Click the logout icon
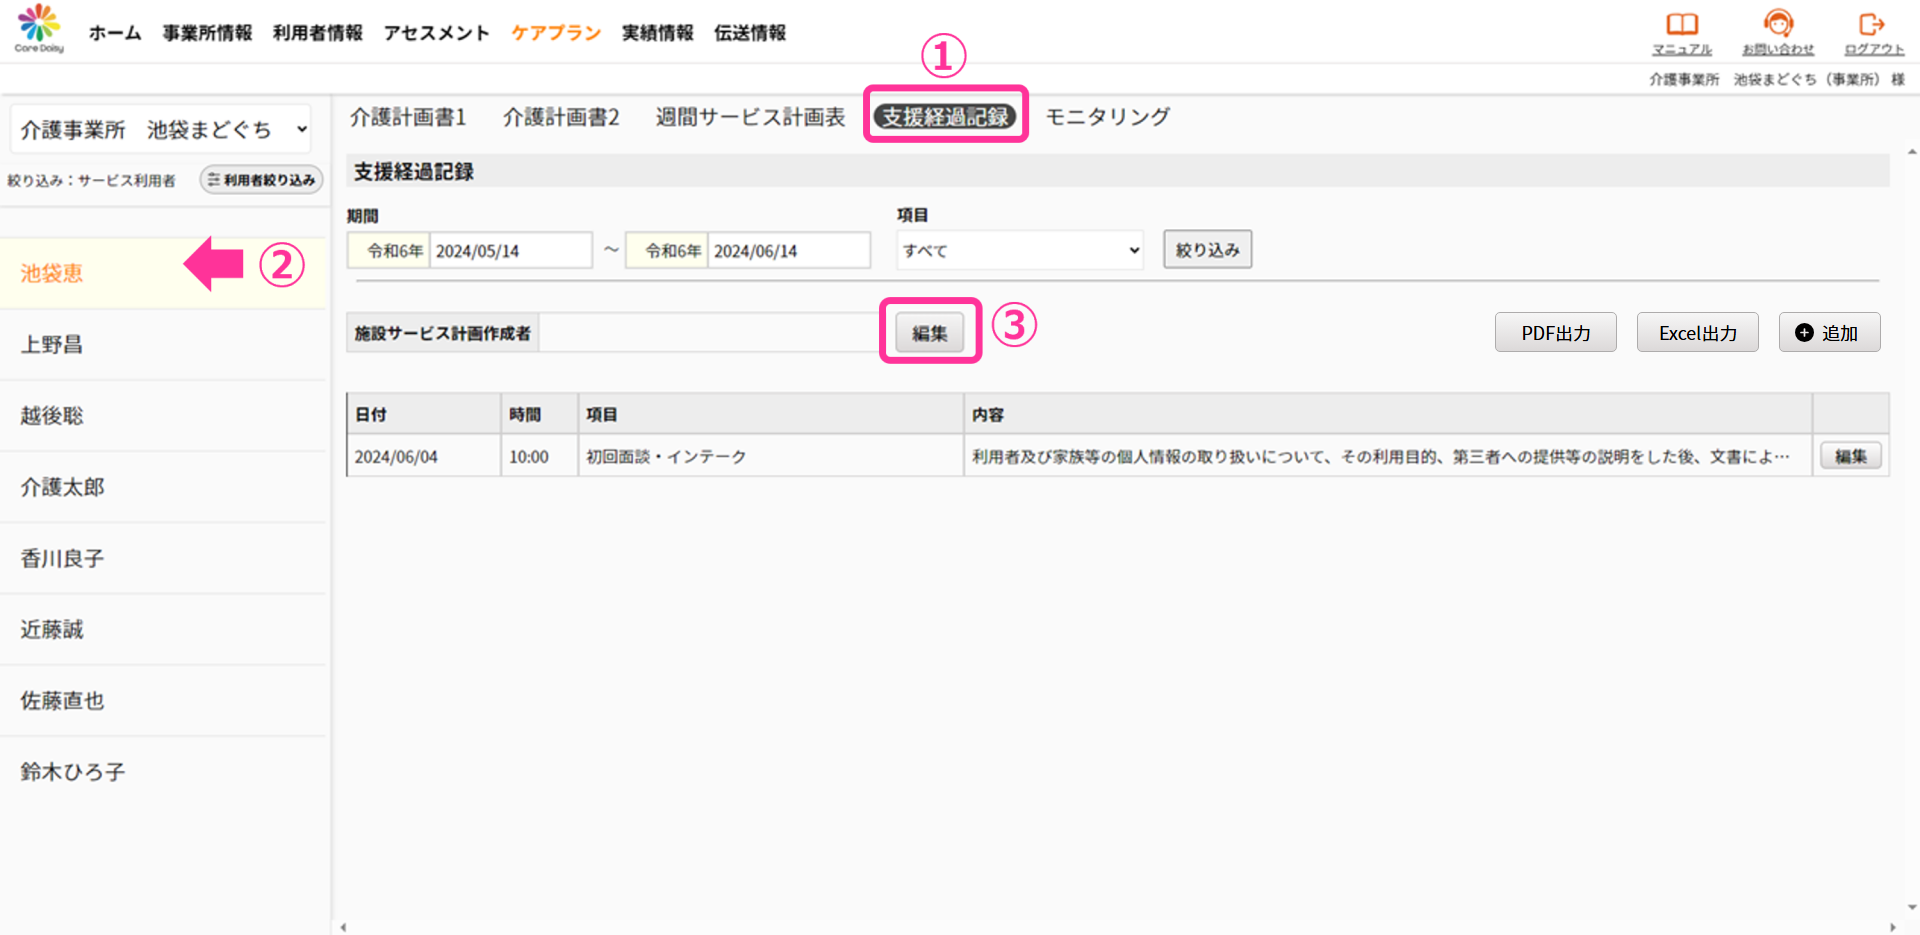This screenshot has width=1920, height=935. (x=1871, y=24)
